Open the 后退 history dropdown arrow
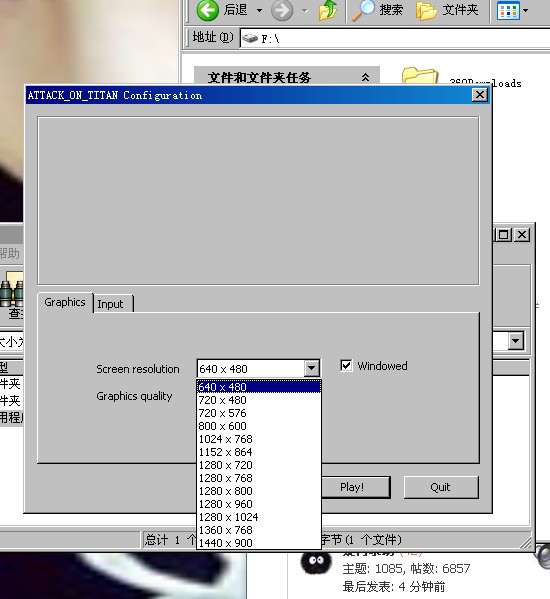The image size is (550, 599). (259, 10)
